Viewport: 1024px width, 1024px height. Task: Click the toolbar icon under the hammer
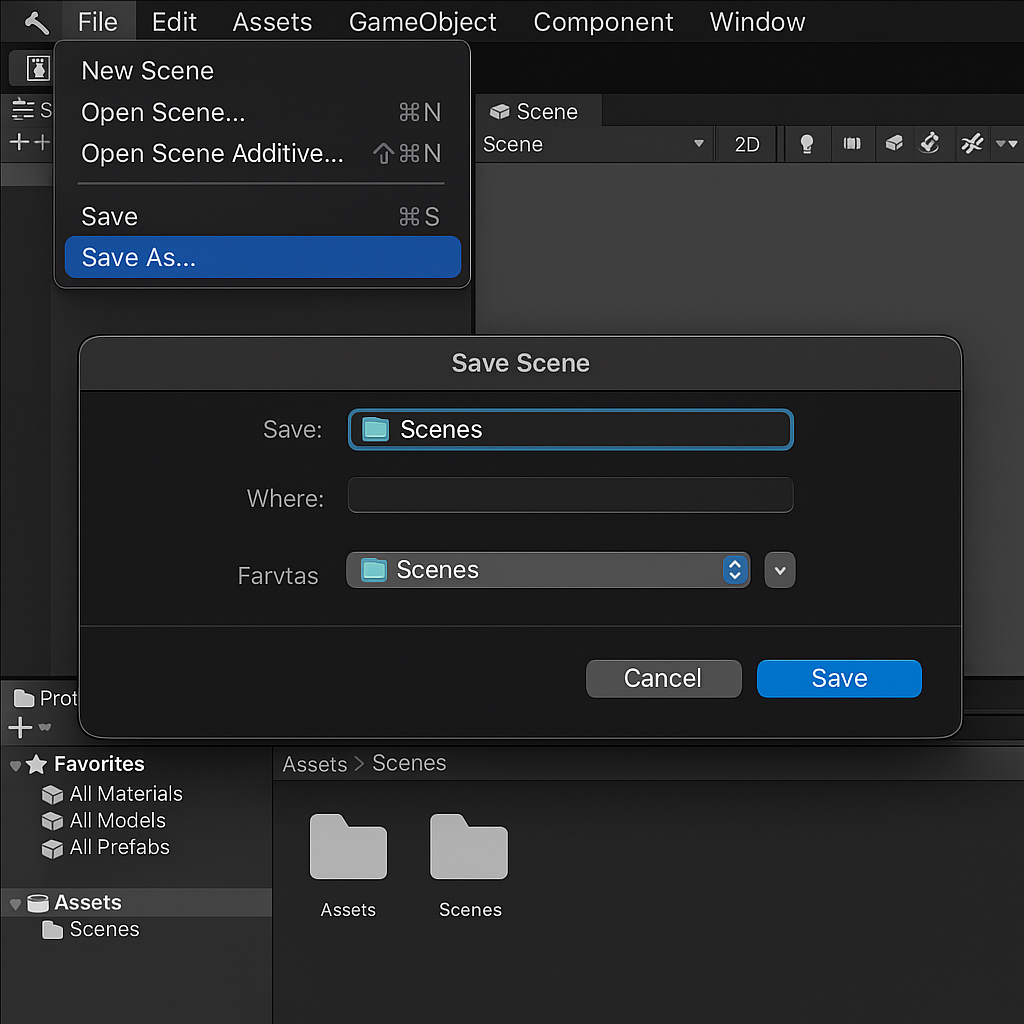pyautogui.click(x=37, y=68)
